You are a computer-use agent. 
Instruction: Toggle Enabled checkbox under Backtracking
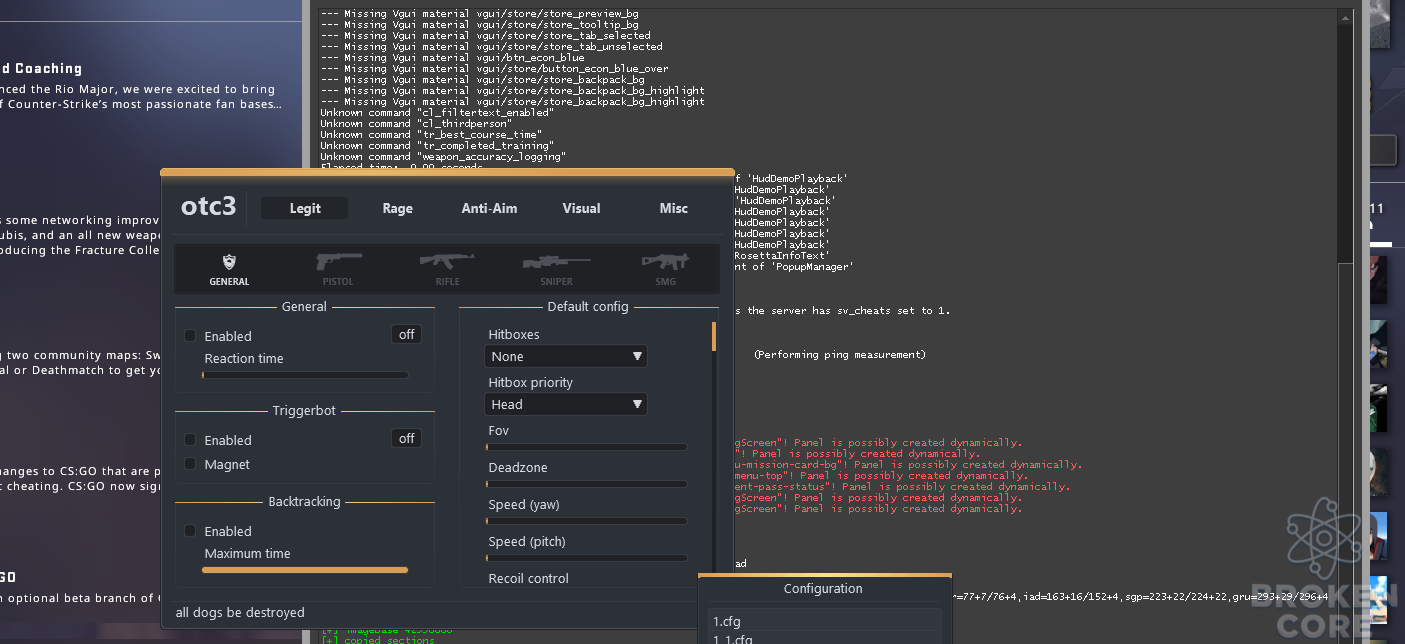[x=190, y=531]
